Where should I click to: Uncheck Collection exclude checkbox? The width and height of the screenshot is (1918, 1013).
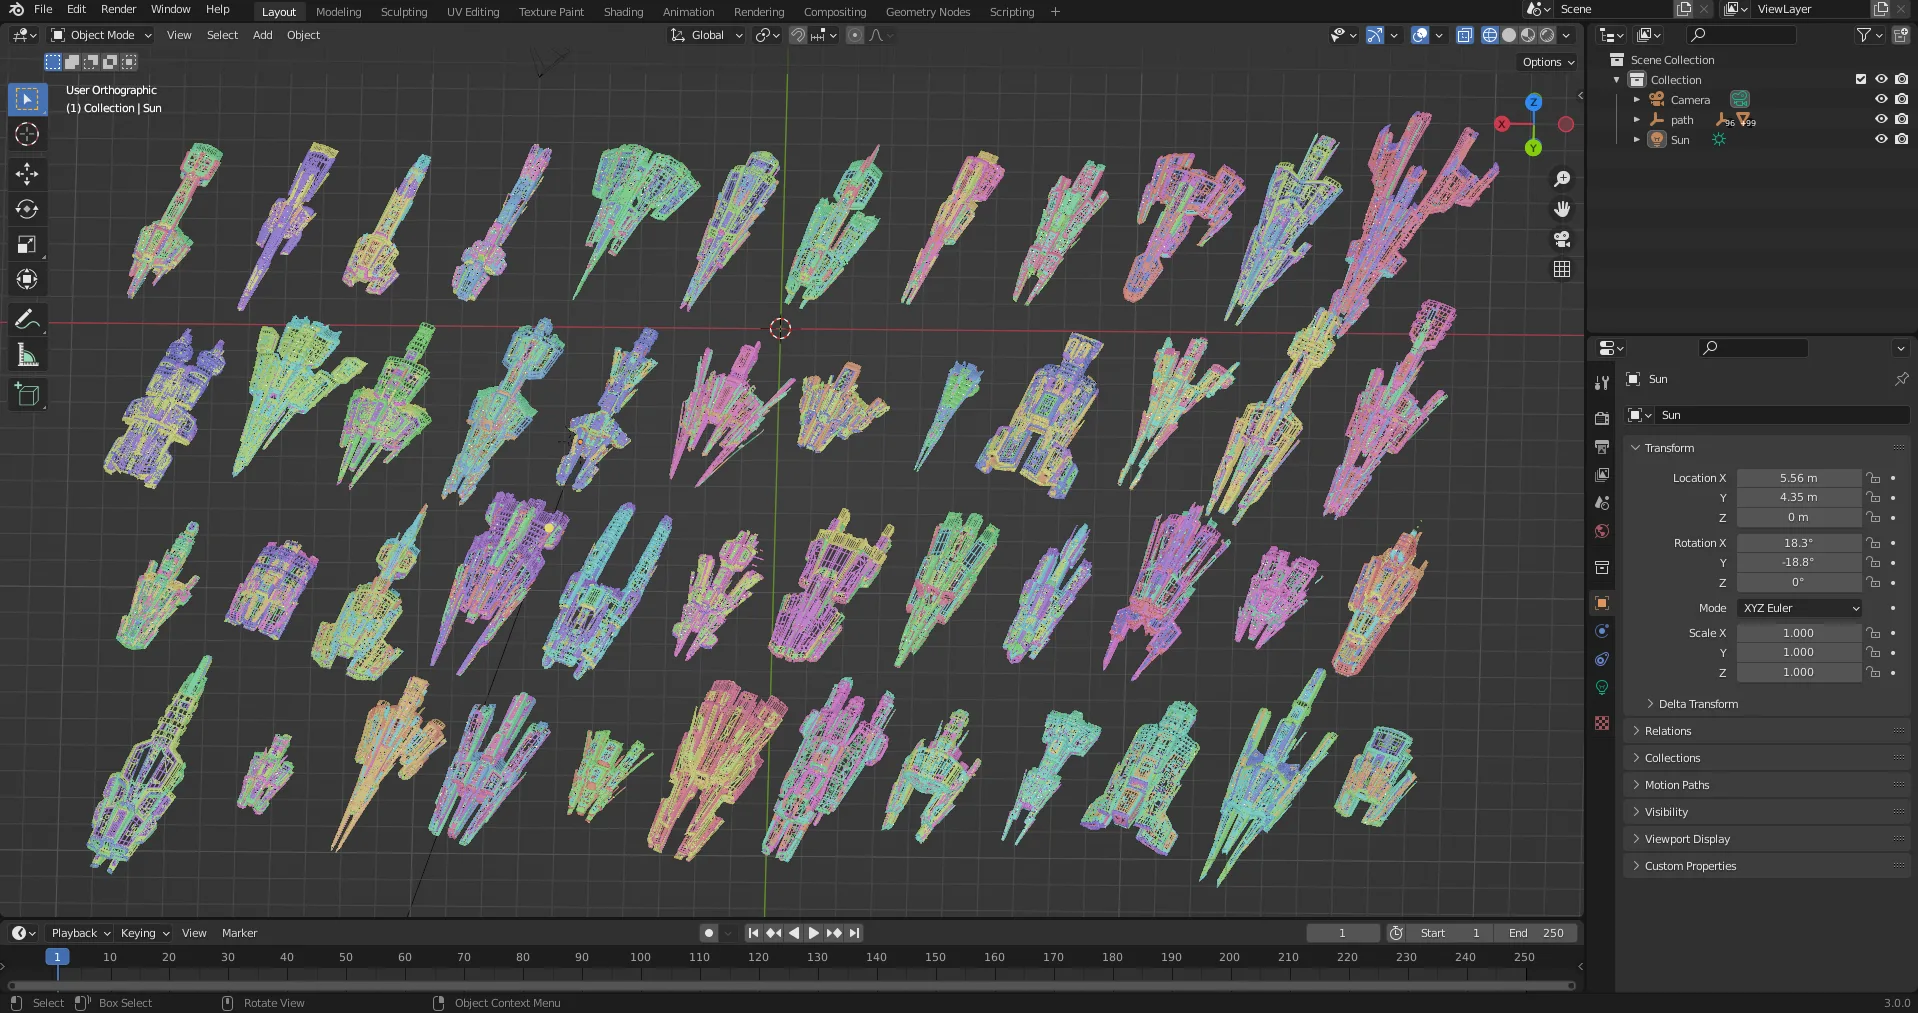[1861, 79]
